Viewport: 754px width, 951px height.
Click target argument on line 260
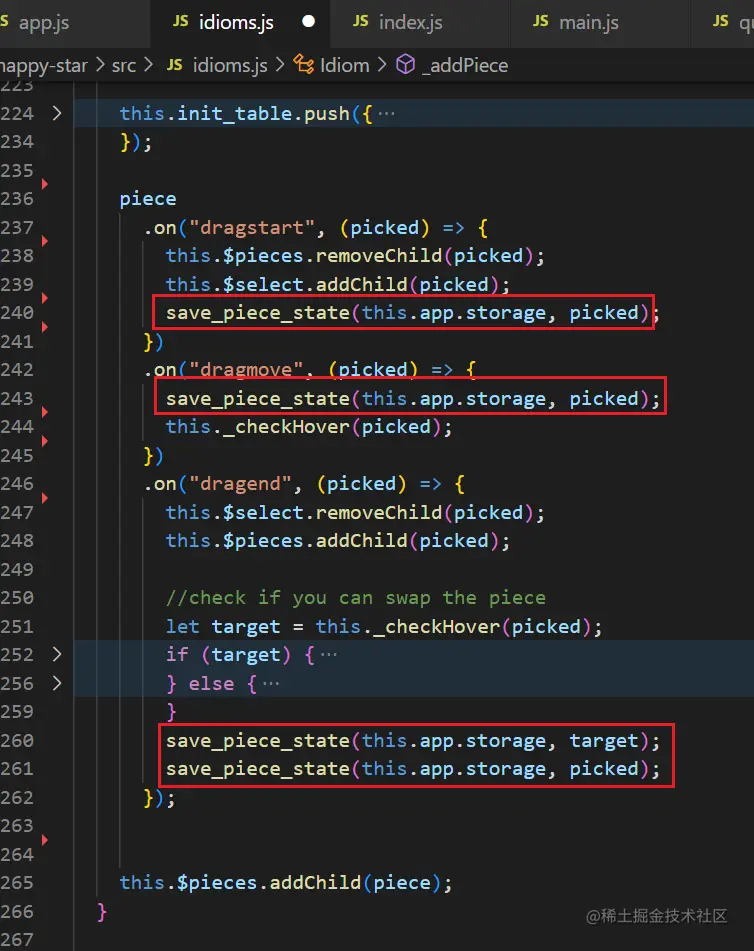coord(604,741)
